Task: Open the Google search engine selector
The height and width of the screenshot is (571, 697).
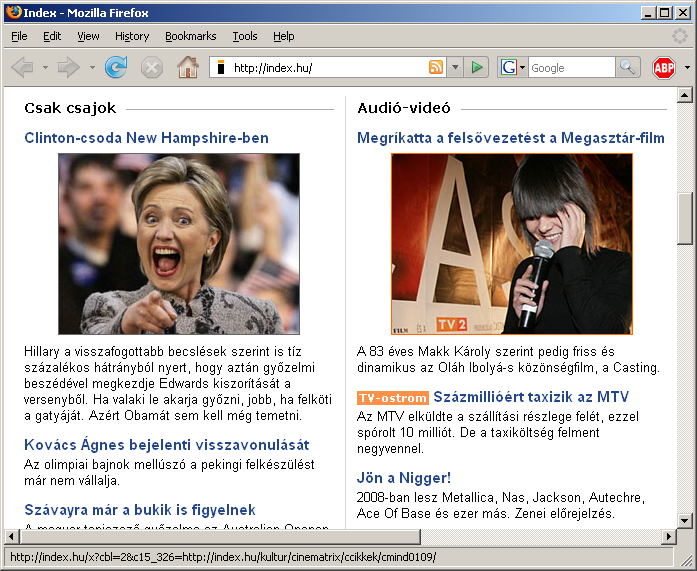Action: [512, 68]
